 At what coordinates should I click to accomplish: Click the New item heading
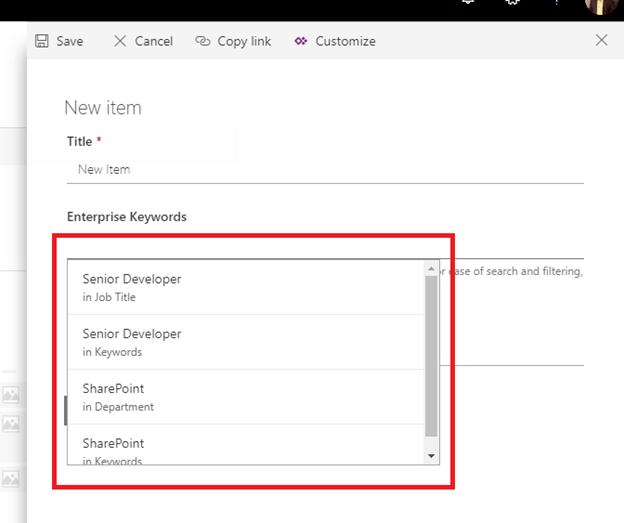click(x=103, y=108)
